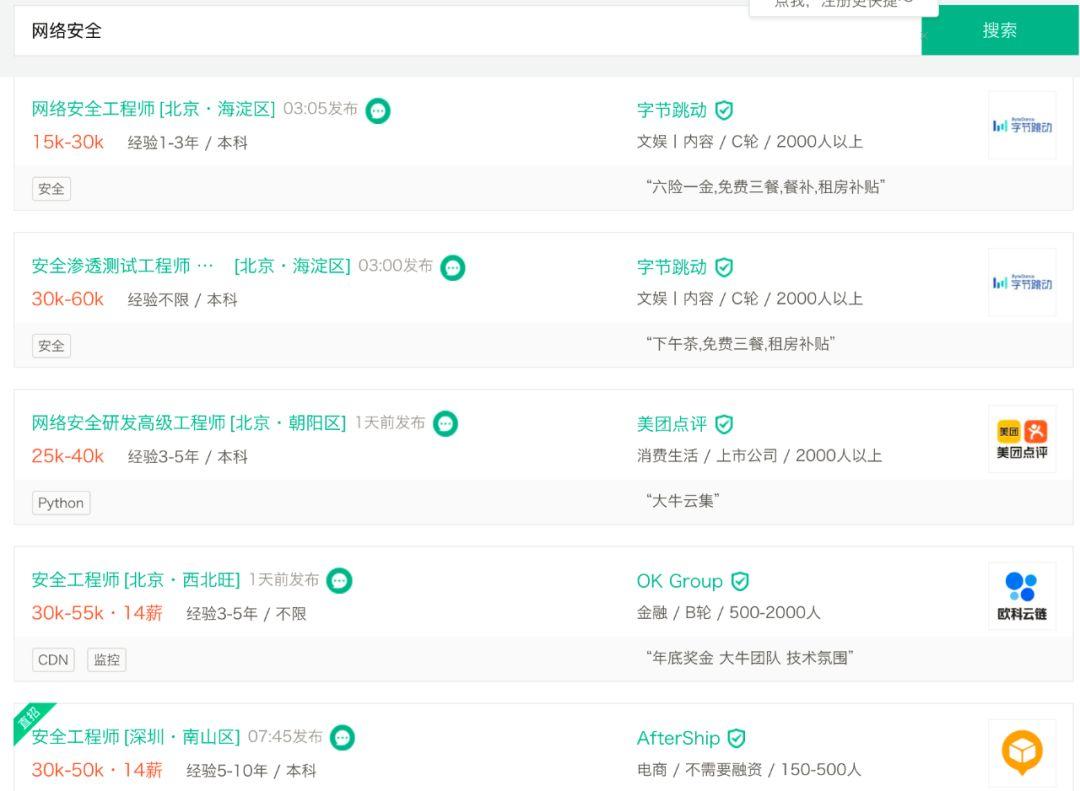Viewport: 1080px width, 791px height.
Task: Click verified shield beside OK Group
Action: click(x=740, y=582)
